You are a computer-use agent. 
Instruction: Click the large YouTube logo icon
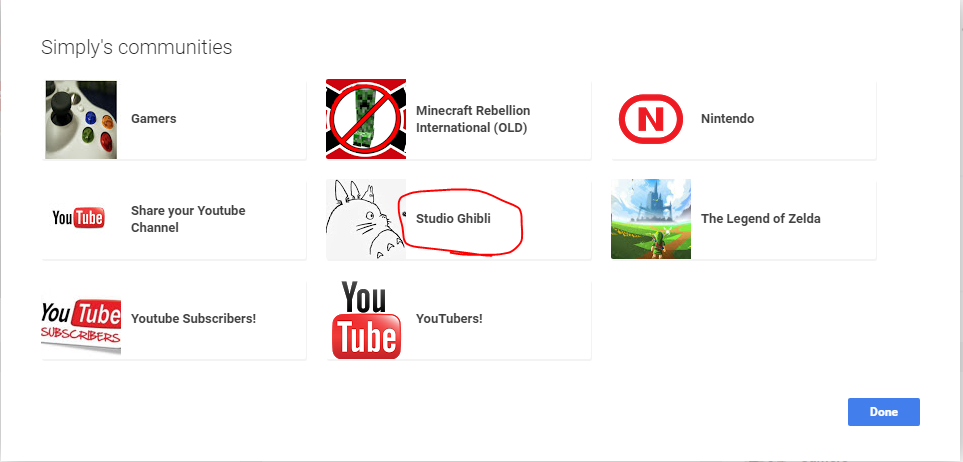point(366,319)
